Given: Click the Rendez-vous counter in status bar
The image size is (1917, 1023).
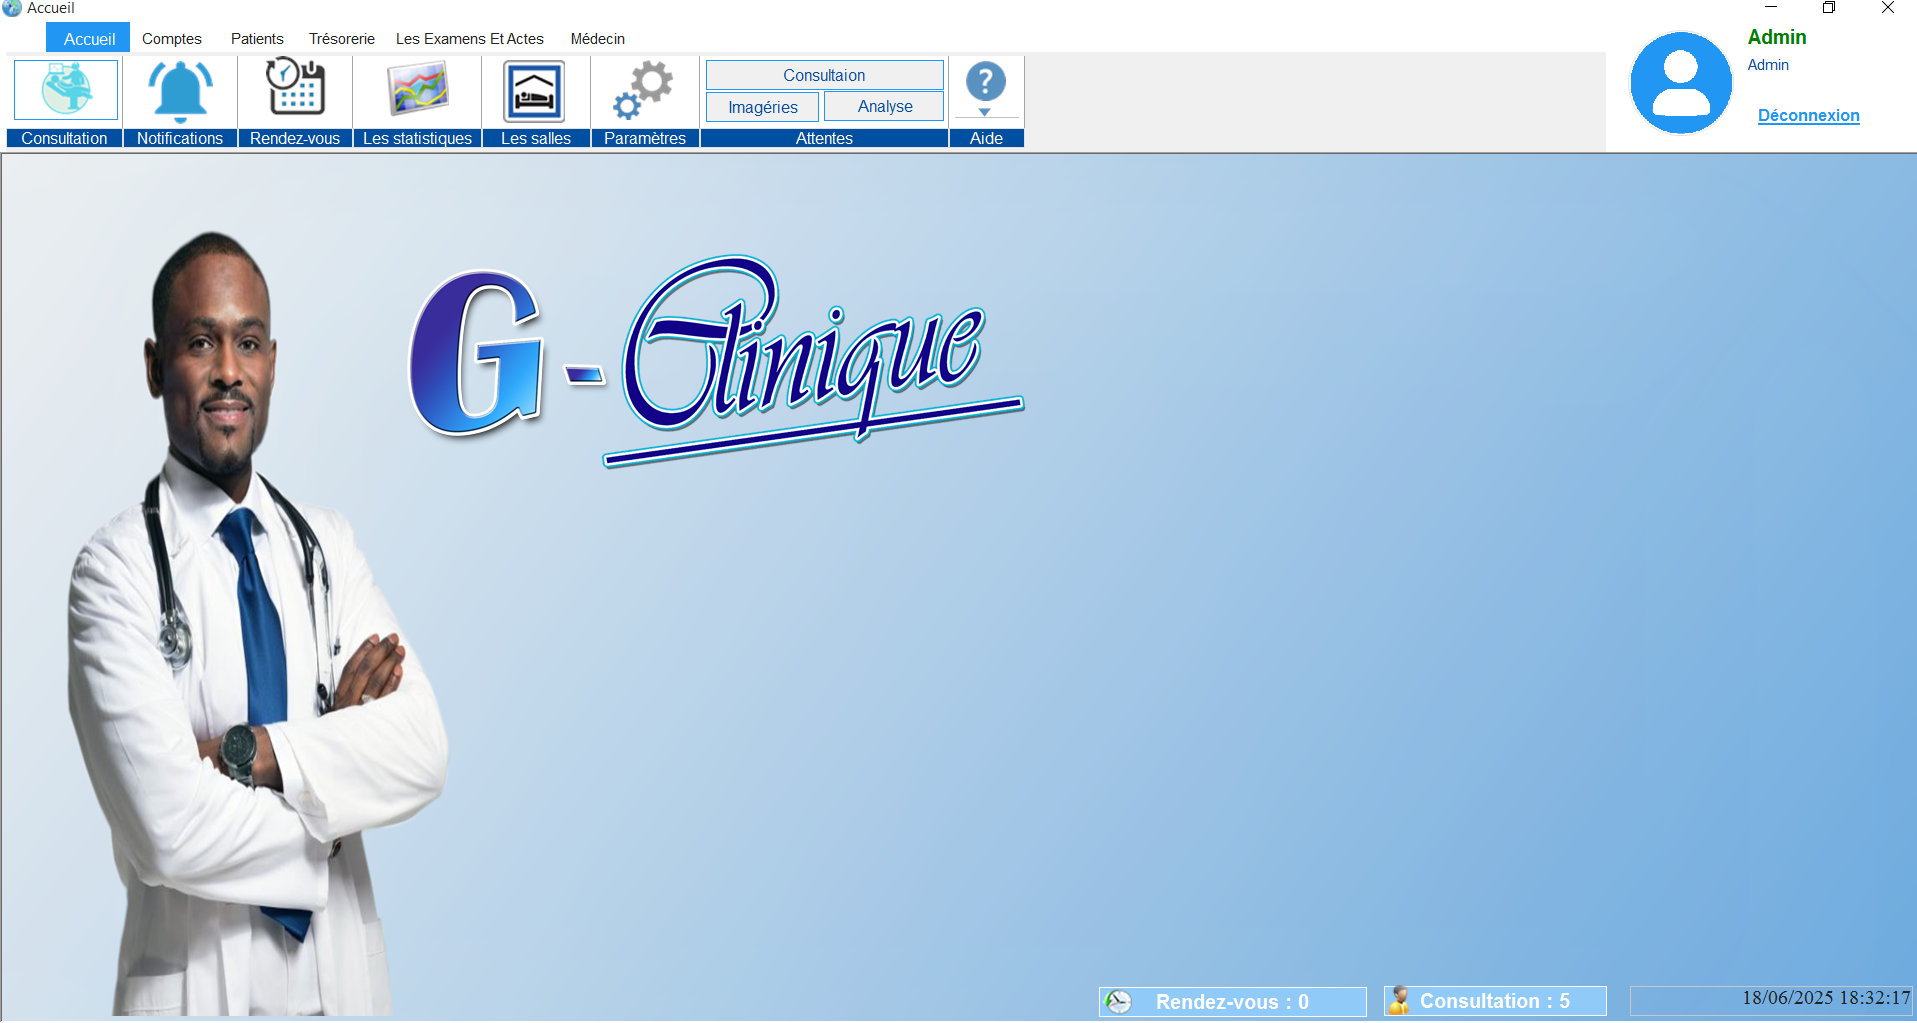Looking at the screenshot, I should point(1232,1001).
